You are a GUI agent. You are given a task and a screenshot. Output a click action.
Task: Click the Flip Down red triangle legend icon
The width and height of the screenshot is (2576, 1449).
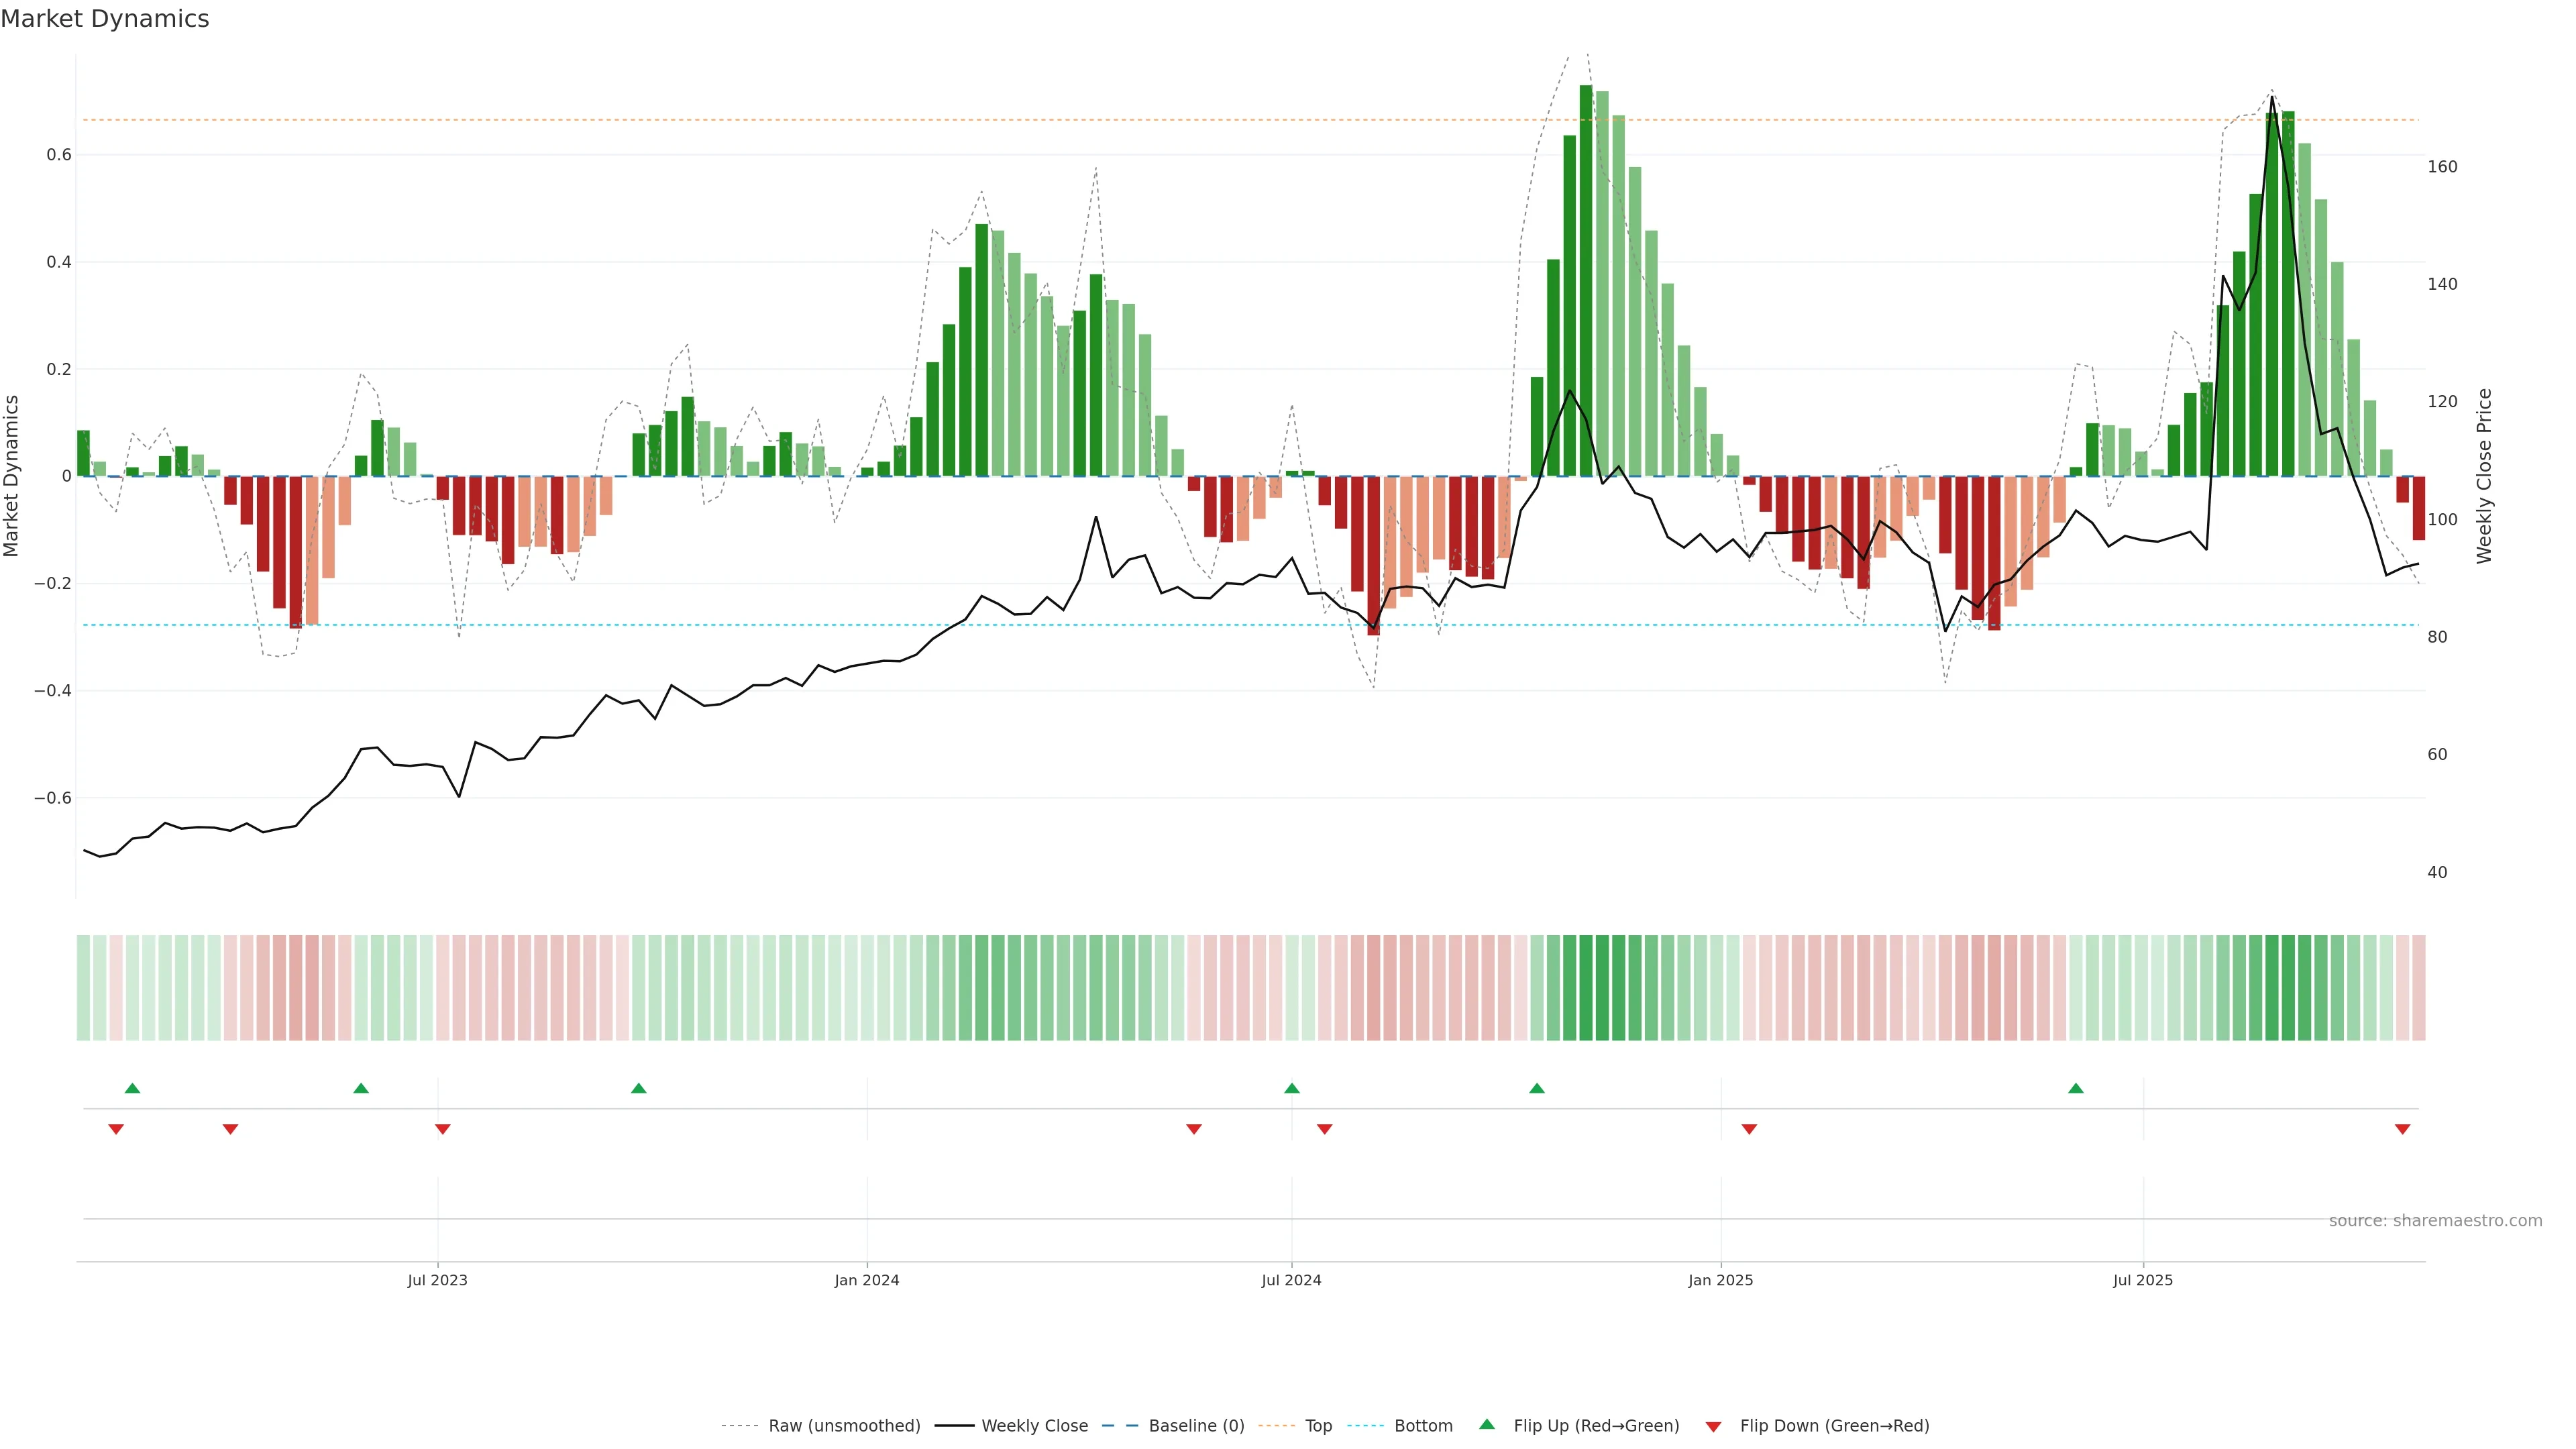tap(1713, 1426)
